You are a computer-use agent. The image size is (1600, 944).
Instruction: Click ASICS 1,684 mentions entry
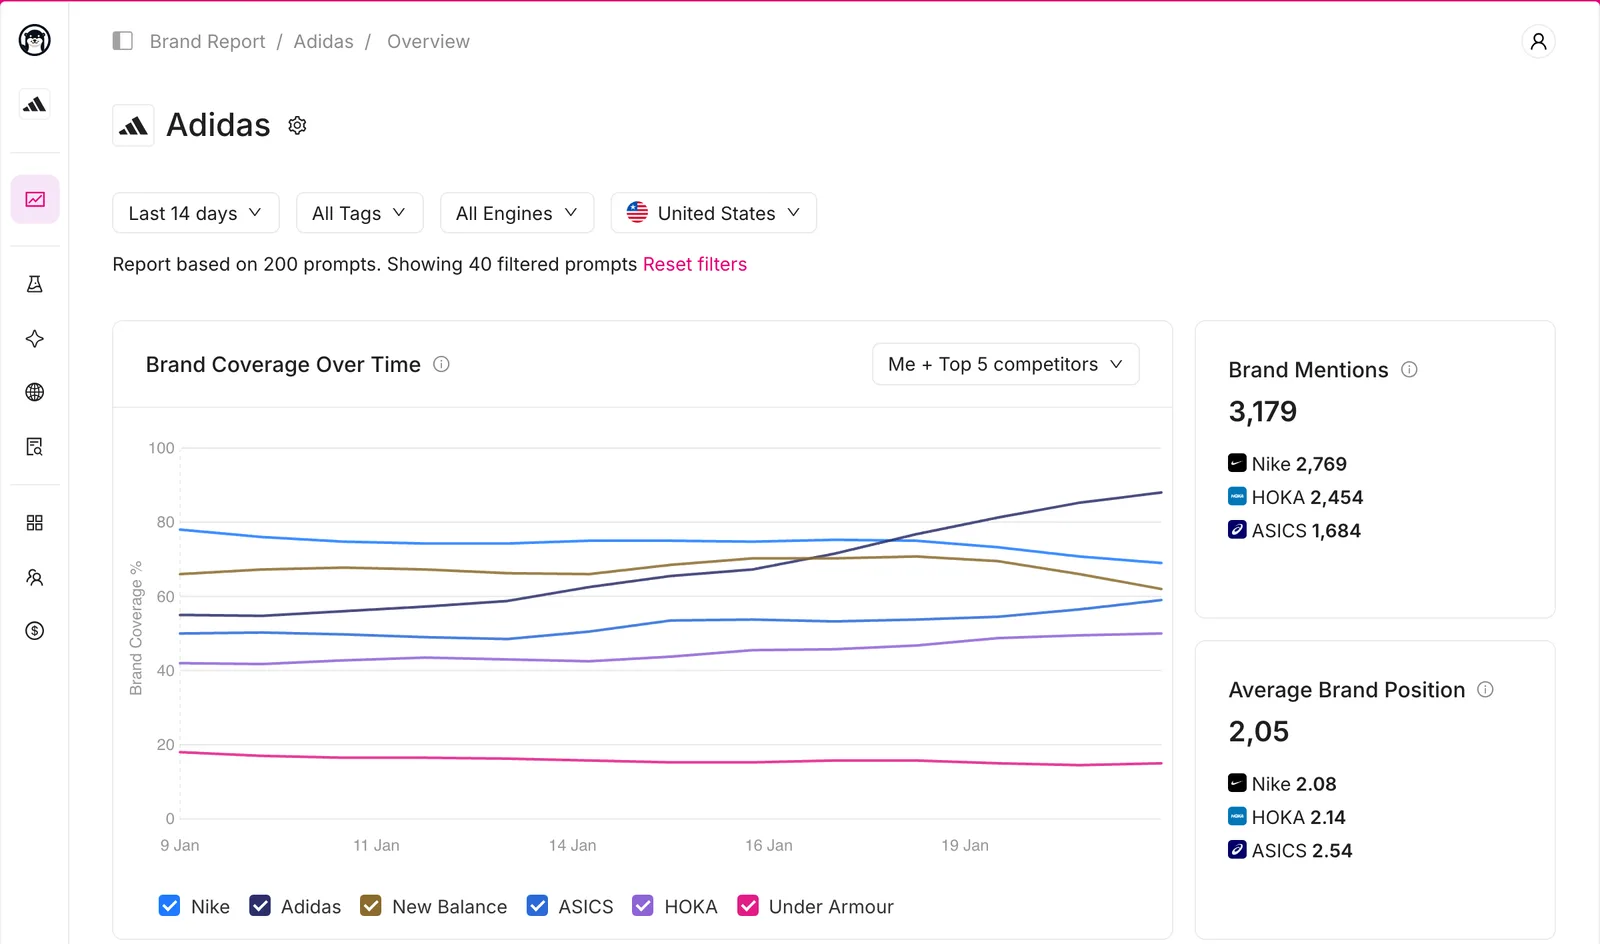pyautogui.click(x=1294, y=530)
